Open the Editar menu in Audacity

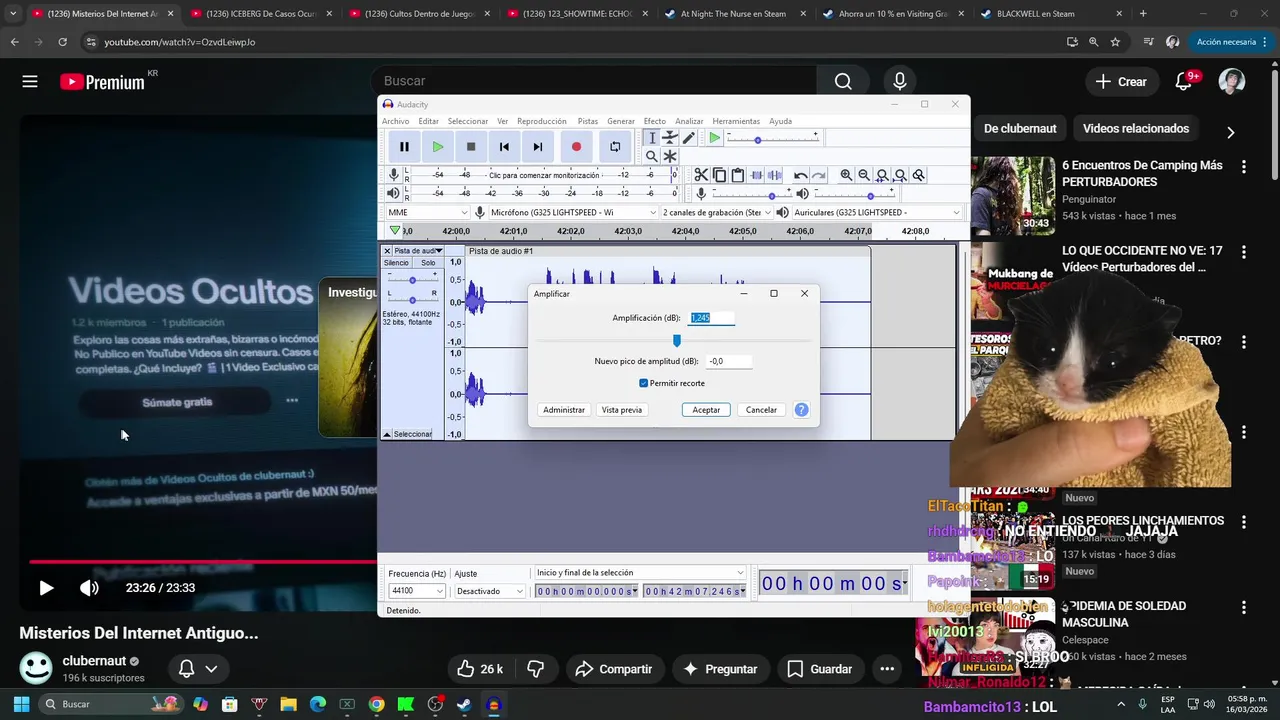(x=428, y=121)
